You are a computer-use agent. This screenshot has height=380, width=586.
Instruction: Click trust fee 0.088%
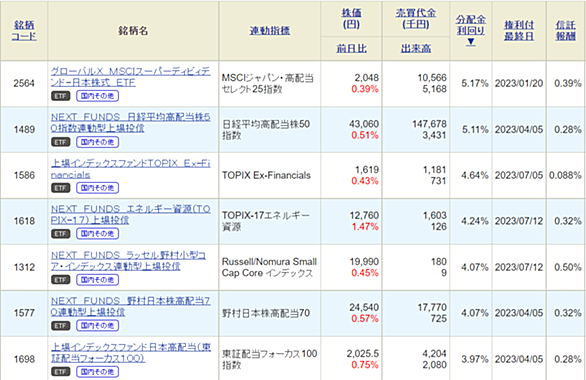pos(565,175)
